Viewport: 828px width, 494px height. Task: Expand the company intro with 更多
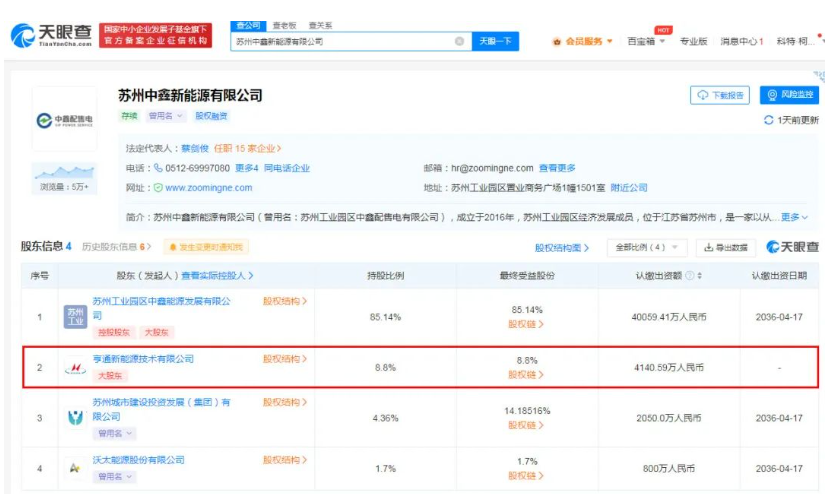(x=794, y=217)
